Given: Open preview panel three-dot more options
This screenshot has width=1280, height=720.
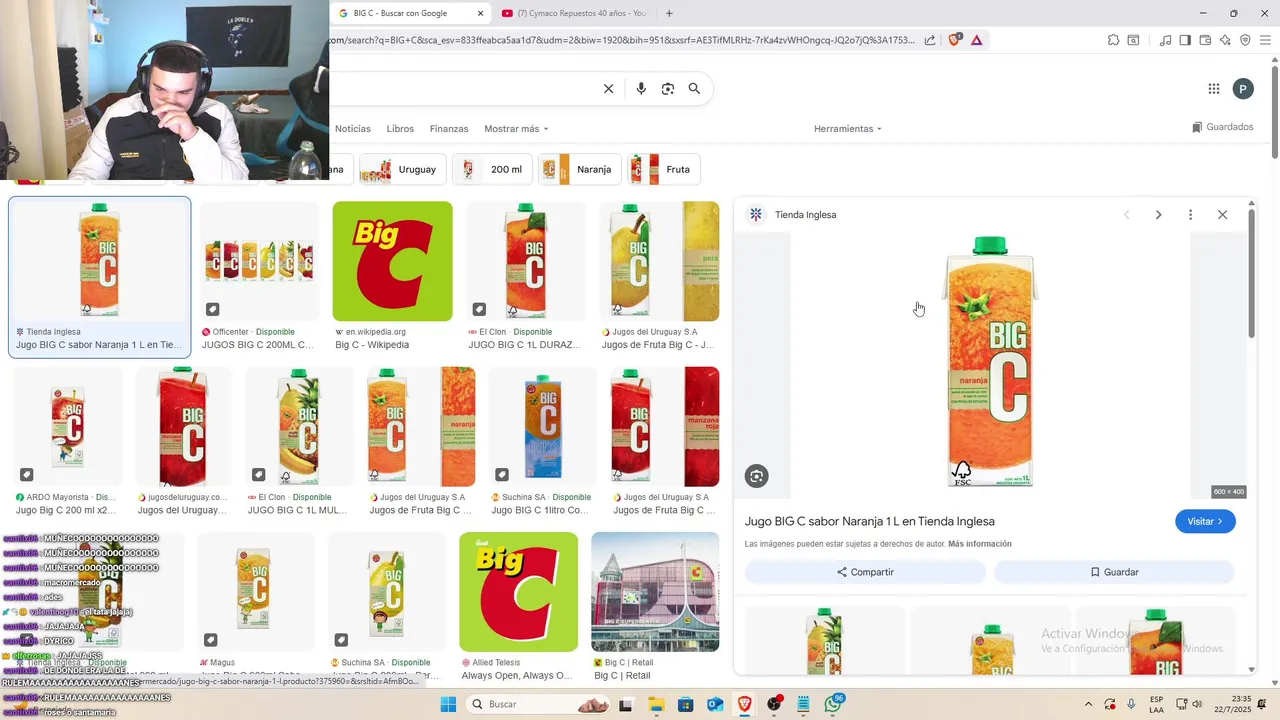Looking at the screenshot, I should [1190, 215].
